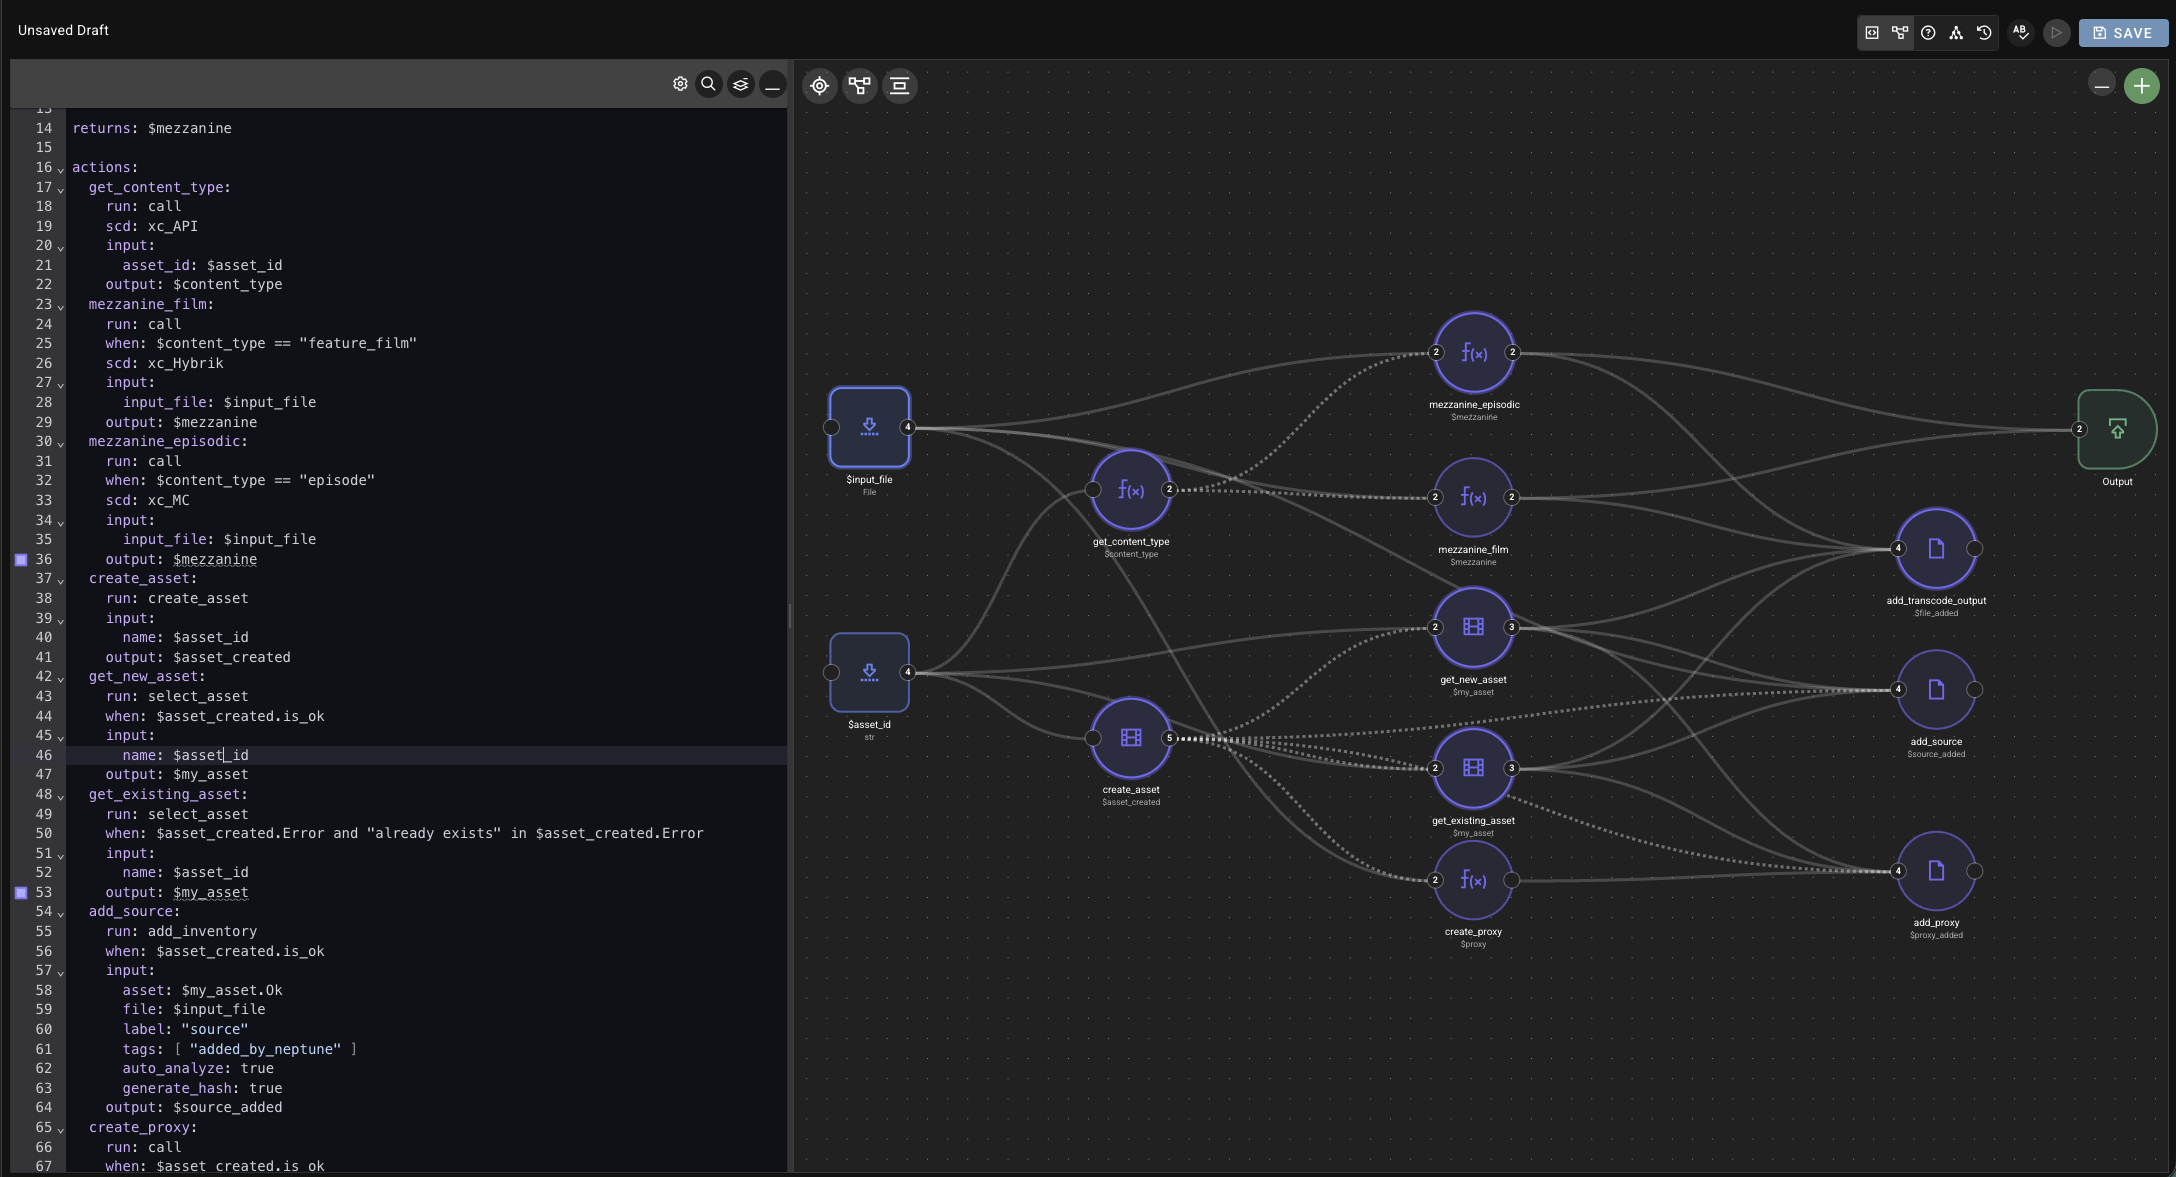Select the add_proxy file node
Viewport: 2176px width, 1177px height.
pyautogui.click(x=1936, y=871)
